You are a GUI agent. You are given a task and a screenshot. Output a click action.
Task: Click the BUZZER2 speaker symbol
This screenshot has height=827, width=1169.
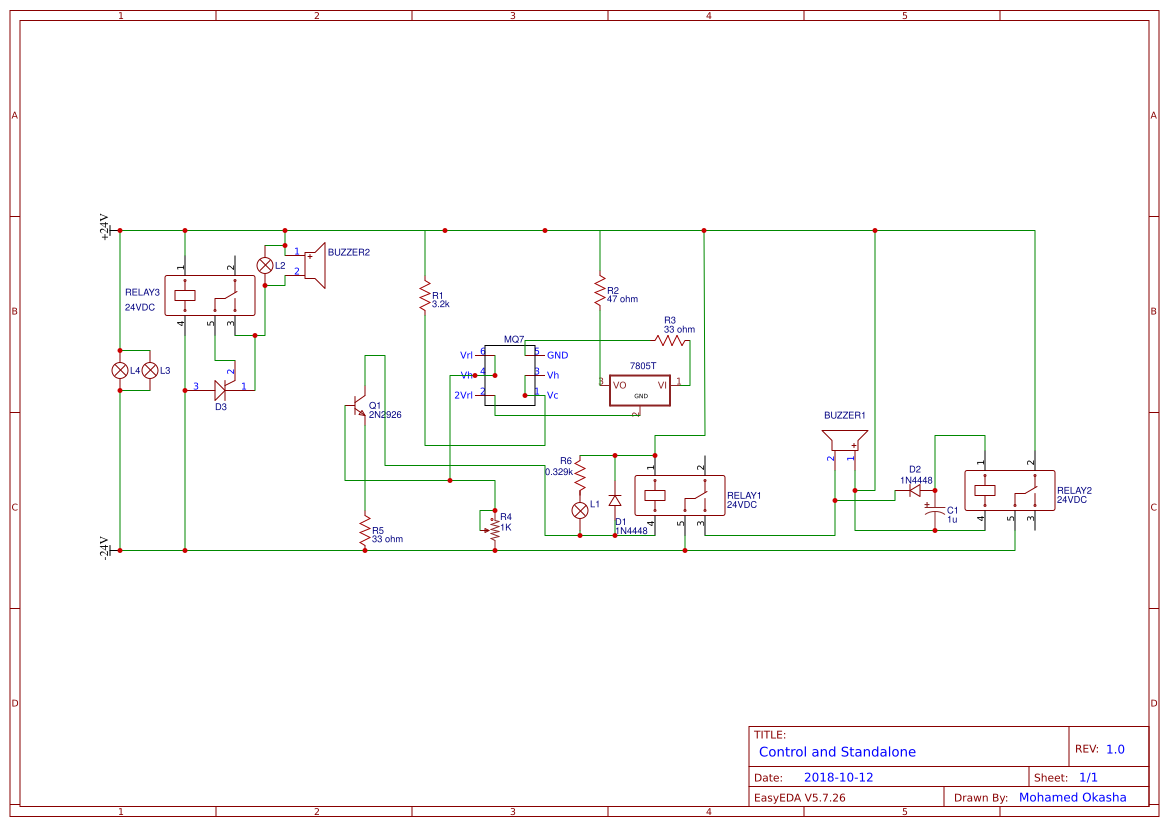point(317,264)
